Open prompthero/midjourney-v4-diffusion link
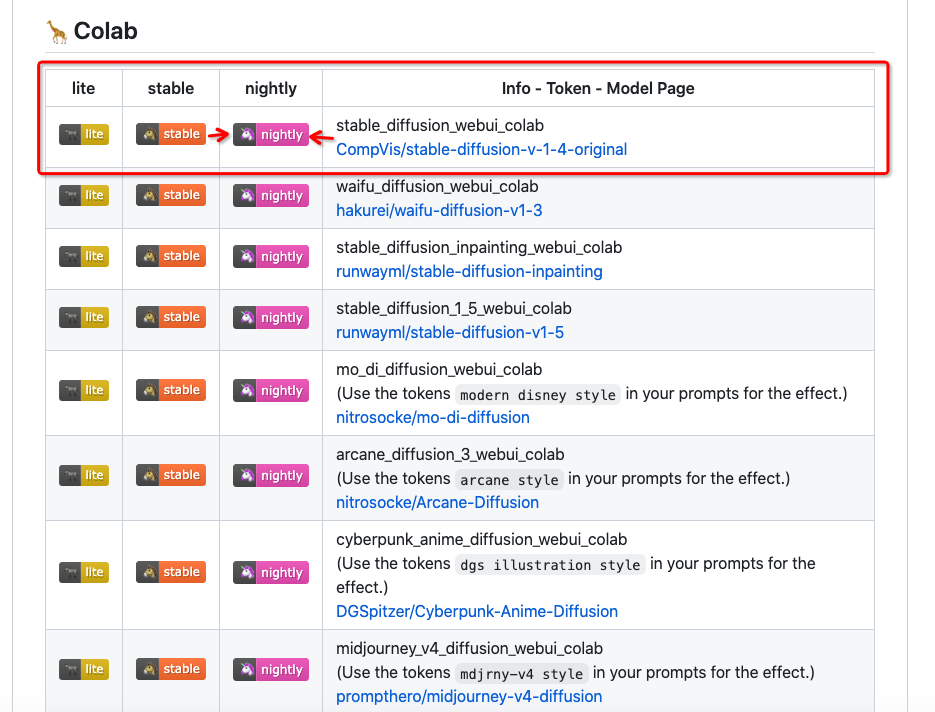 pos(469,696)
